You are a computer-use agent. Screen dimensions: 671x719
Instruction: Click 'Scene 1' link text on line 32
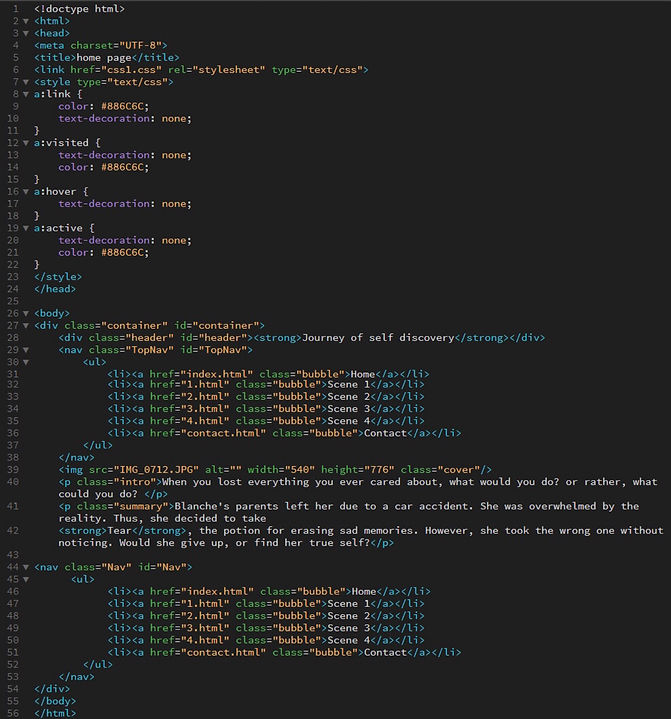[x=349, y=385]
